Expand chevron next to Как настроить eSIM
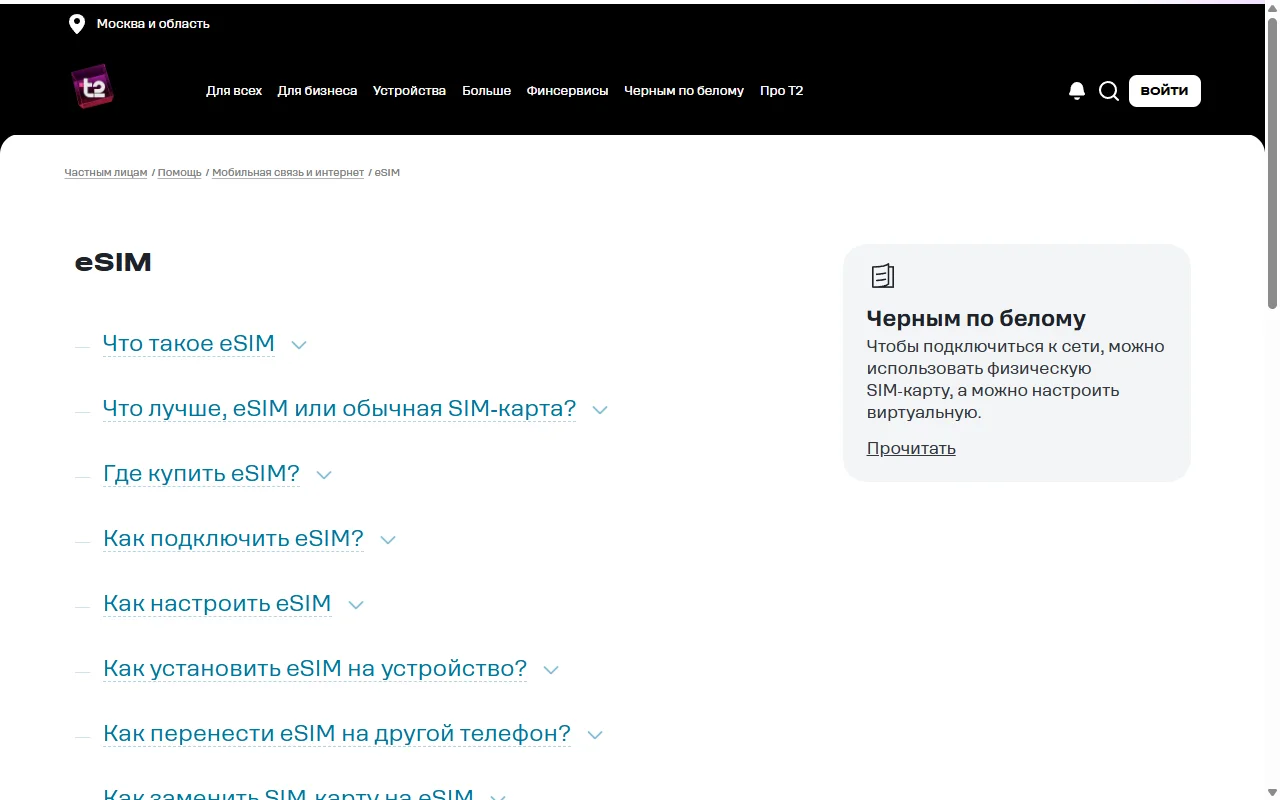The image size is (1280, 800). click(356, 605)
